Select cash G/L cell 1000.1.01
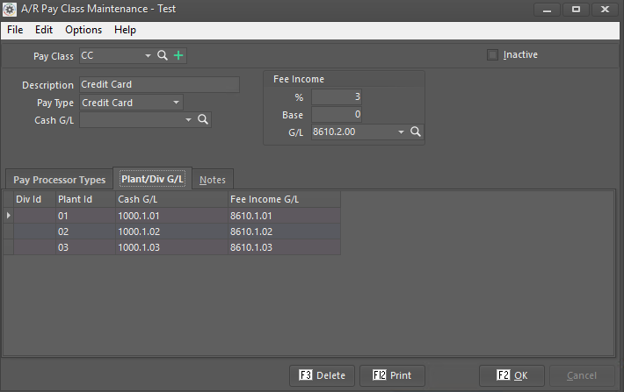 [x=172, y=216]
